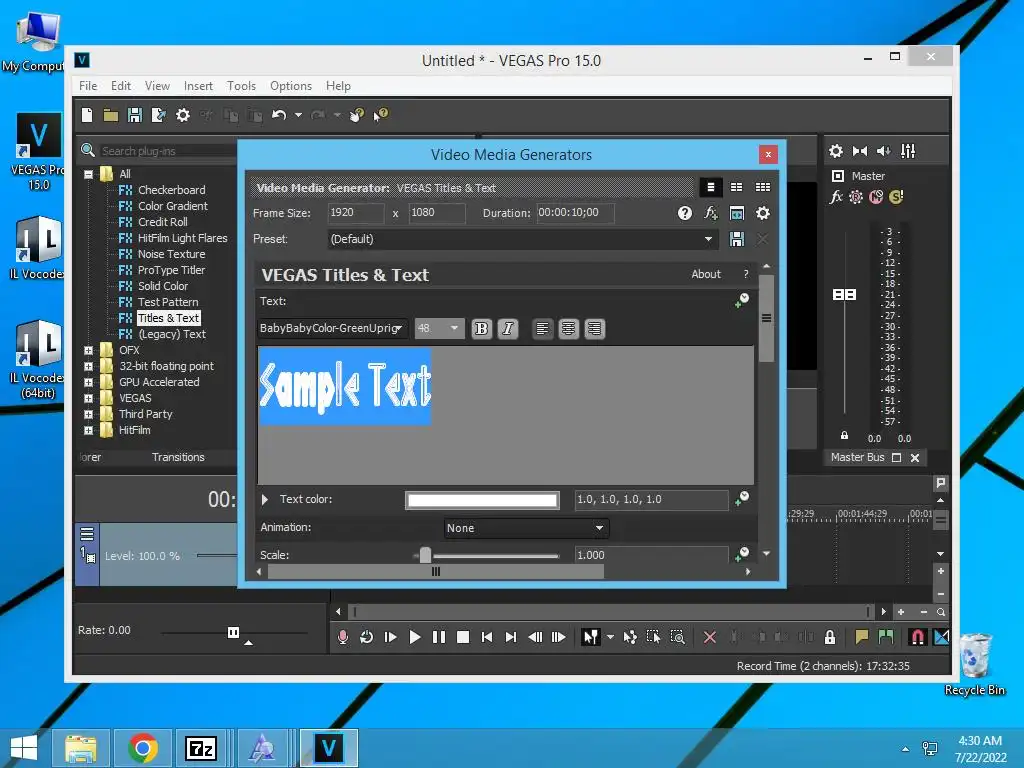
Task: Switch to the Transitions tab
Action: (178, 457)
